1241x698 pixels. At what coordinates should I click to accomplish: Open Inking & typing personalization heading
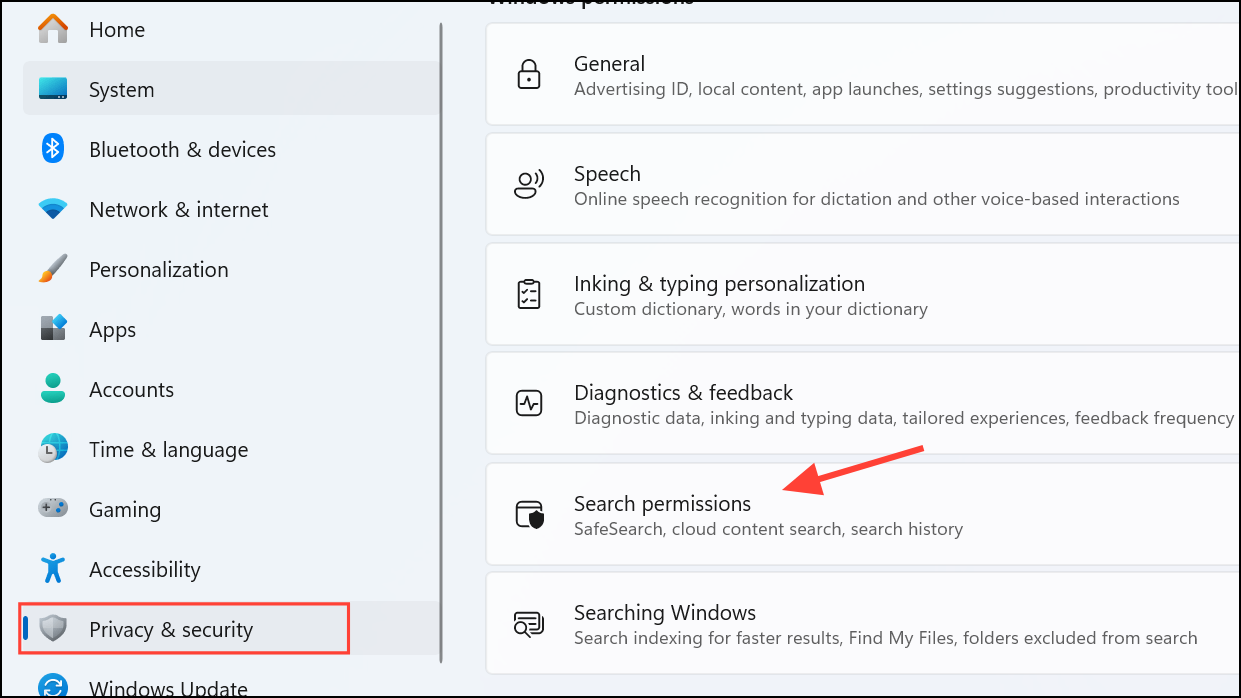point(719,284)
